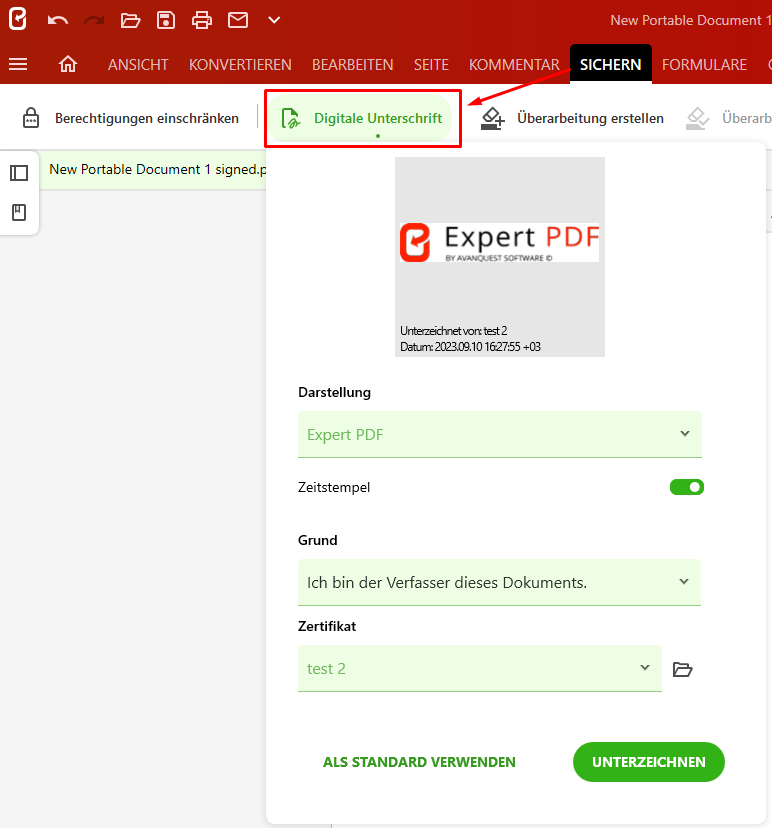Image resolution: width=772 pixels, height=828 pixels.
Task: Open the hamburger menu
Action: pos(18,64)
